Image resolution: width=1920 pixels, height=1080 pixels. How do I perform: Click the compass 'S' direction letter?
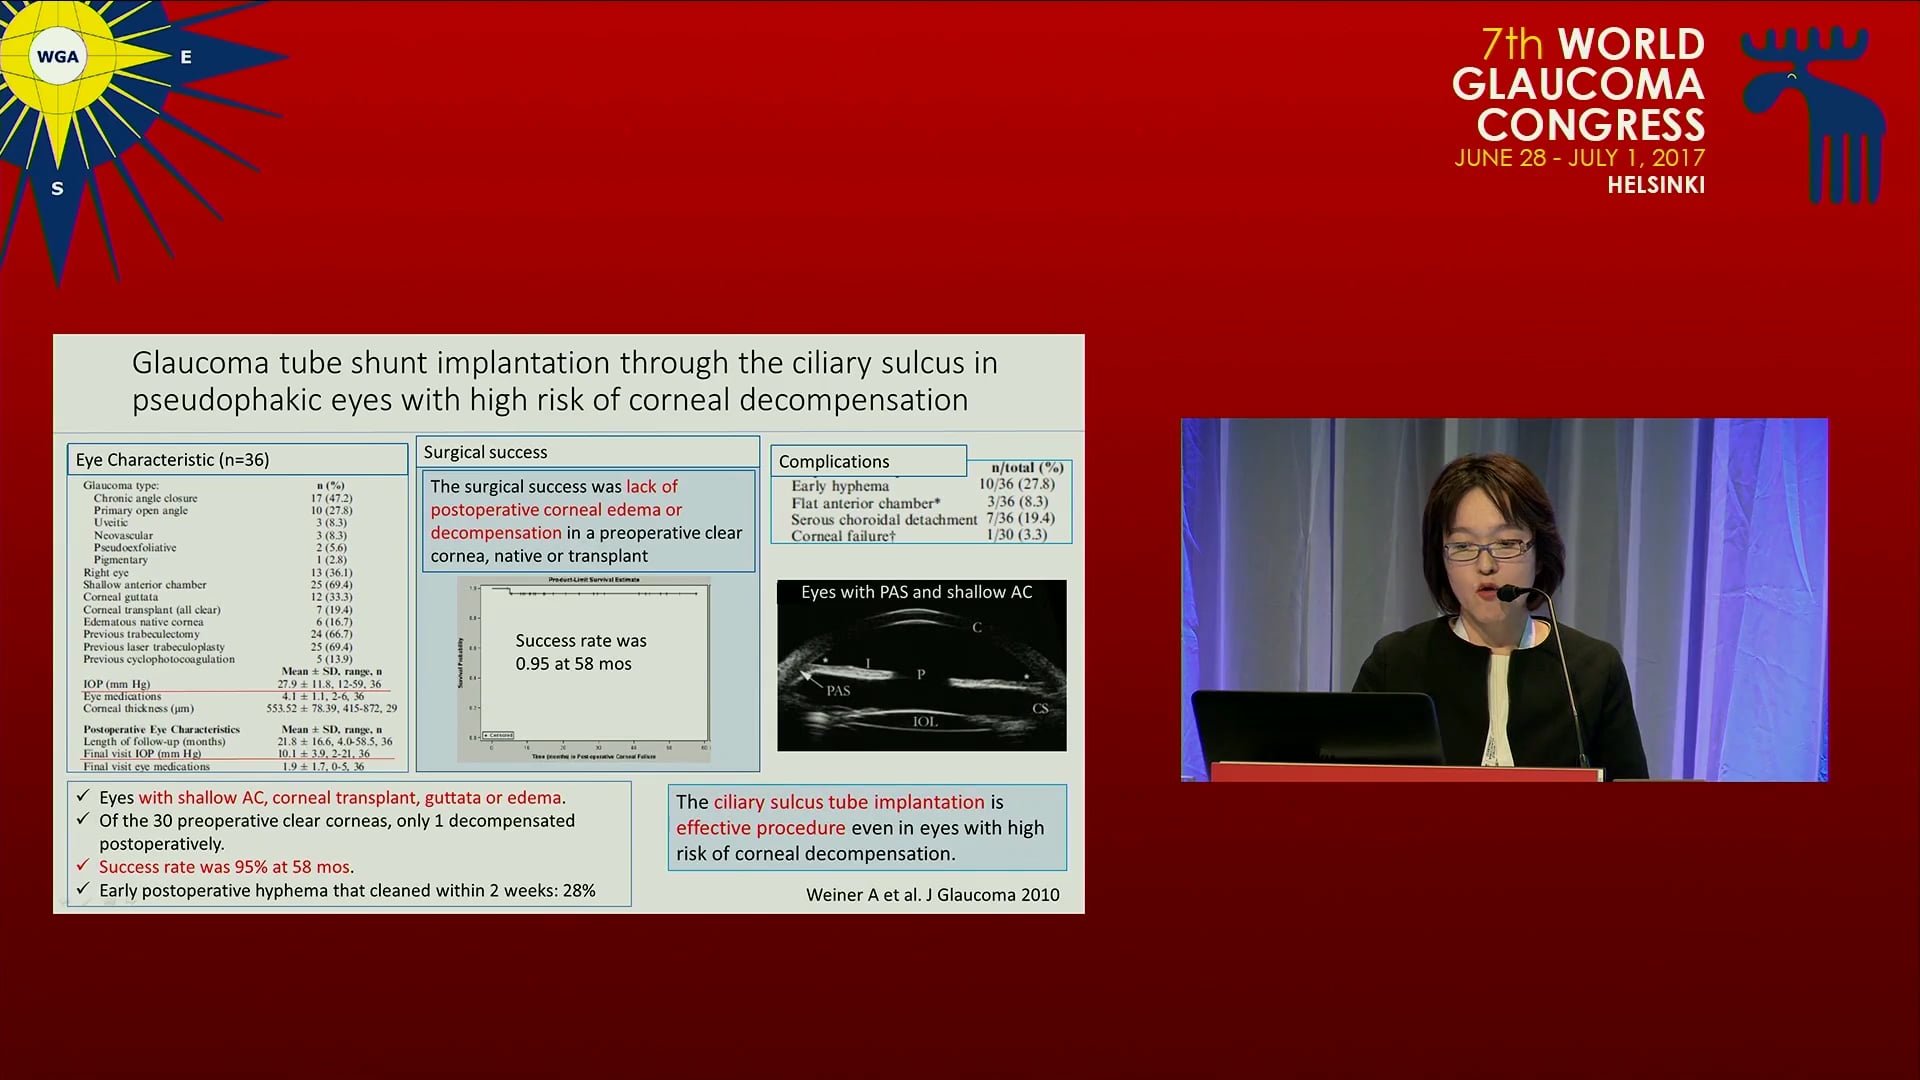57,189
